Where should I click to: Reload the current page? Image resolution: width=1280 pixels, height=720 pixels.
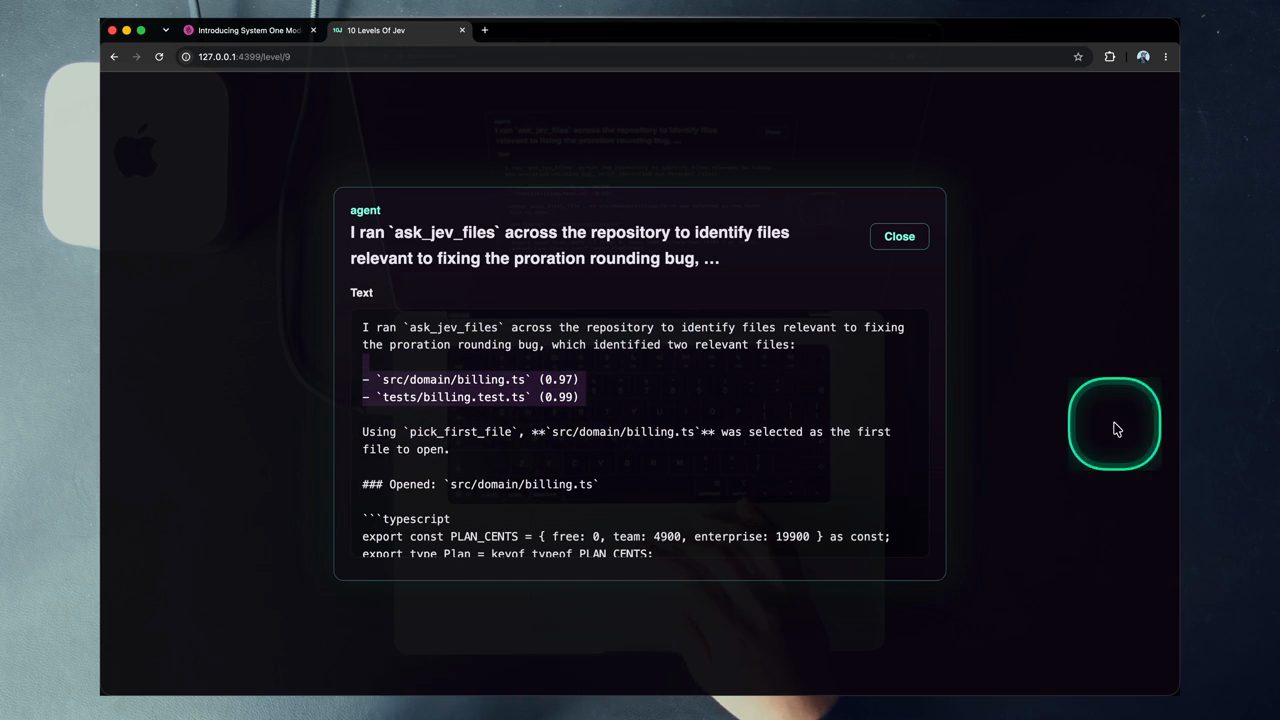pyautogui.click(x=159, y=57)
